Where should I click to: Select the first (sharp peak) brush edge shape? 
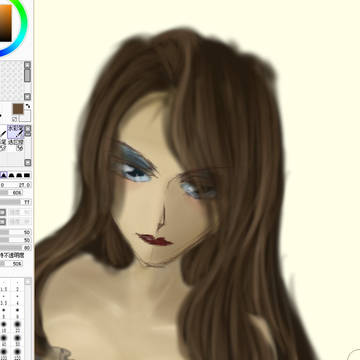4,175
